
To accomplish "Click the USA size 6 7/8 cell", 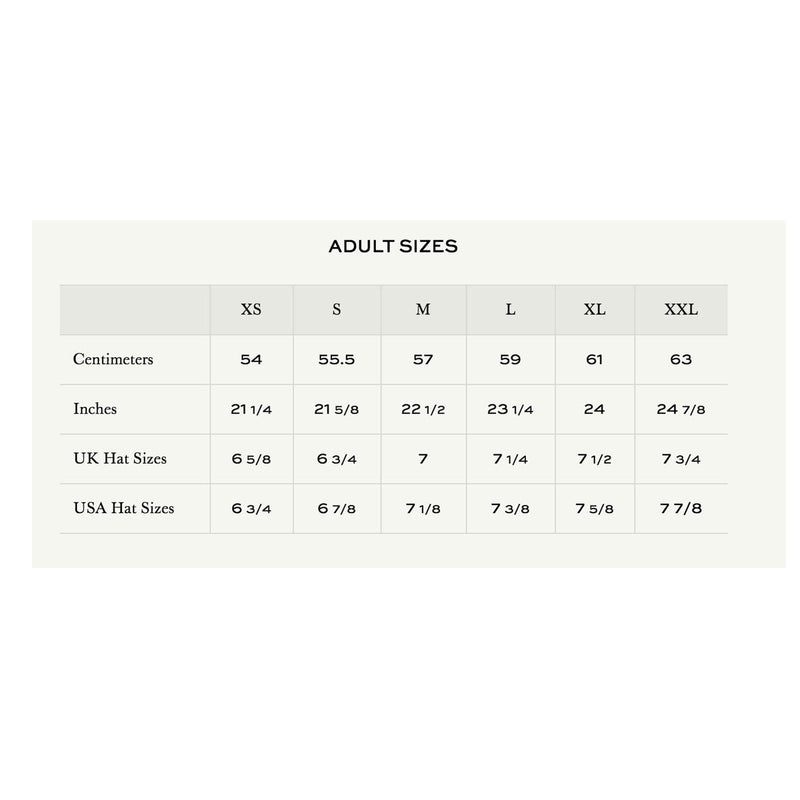I will coord(336,509).
